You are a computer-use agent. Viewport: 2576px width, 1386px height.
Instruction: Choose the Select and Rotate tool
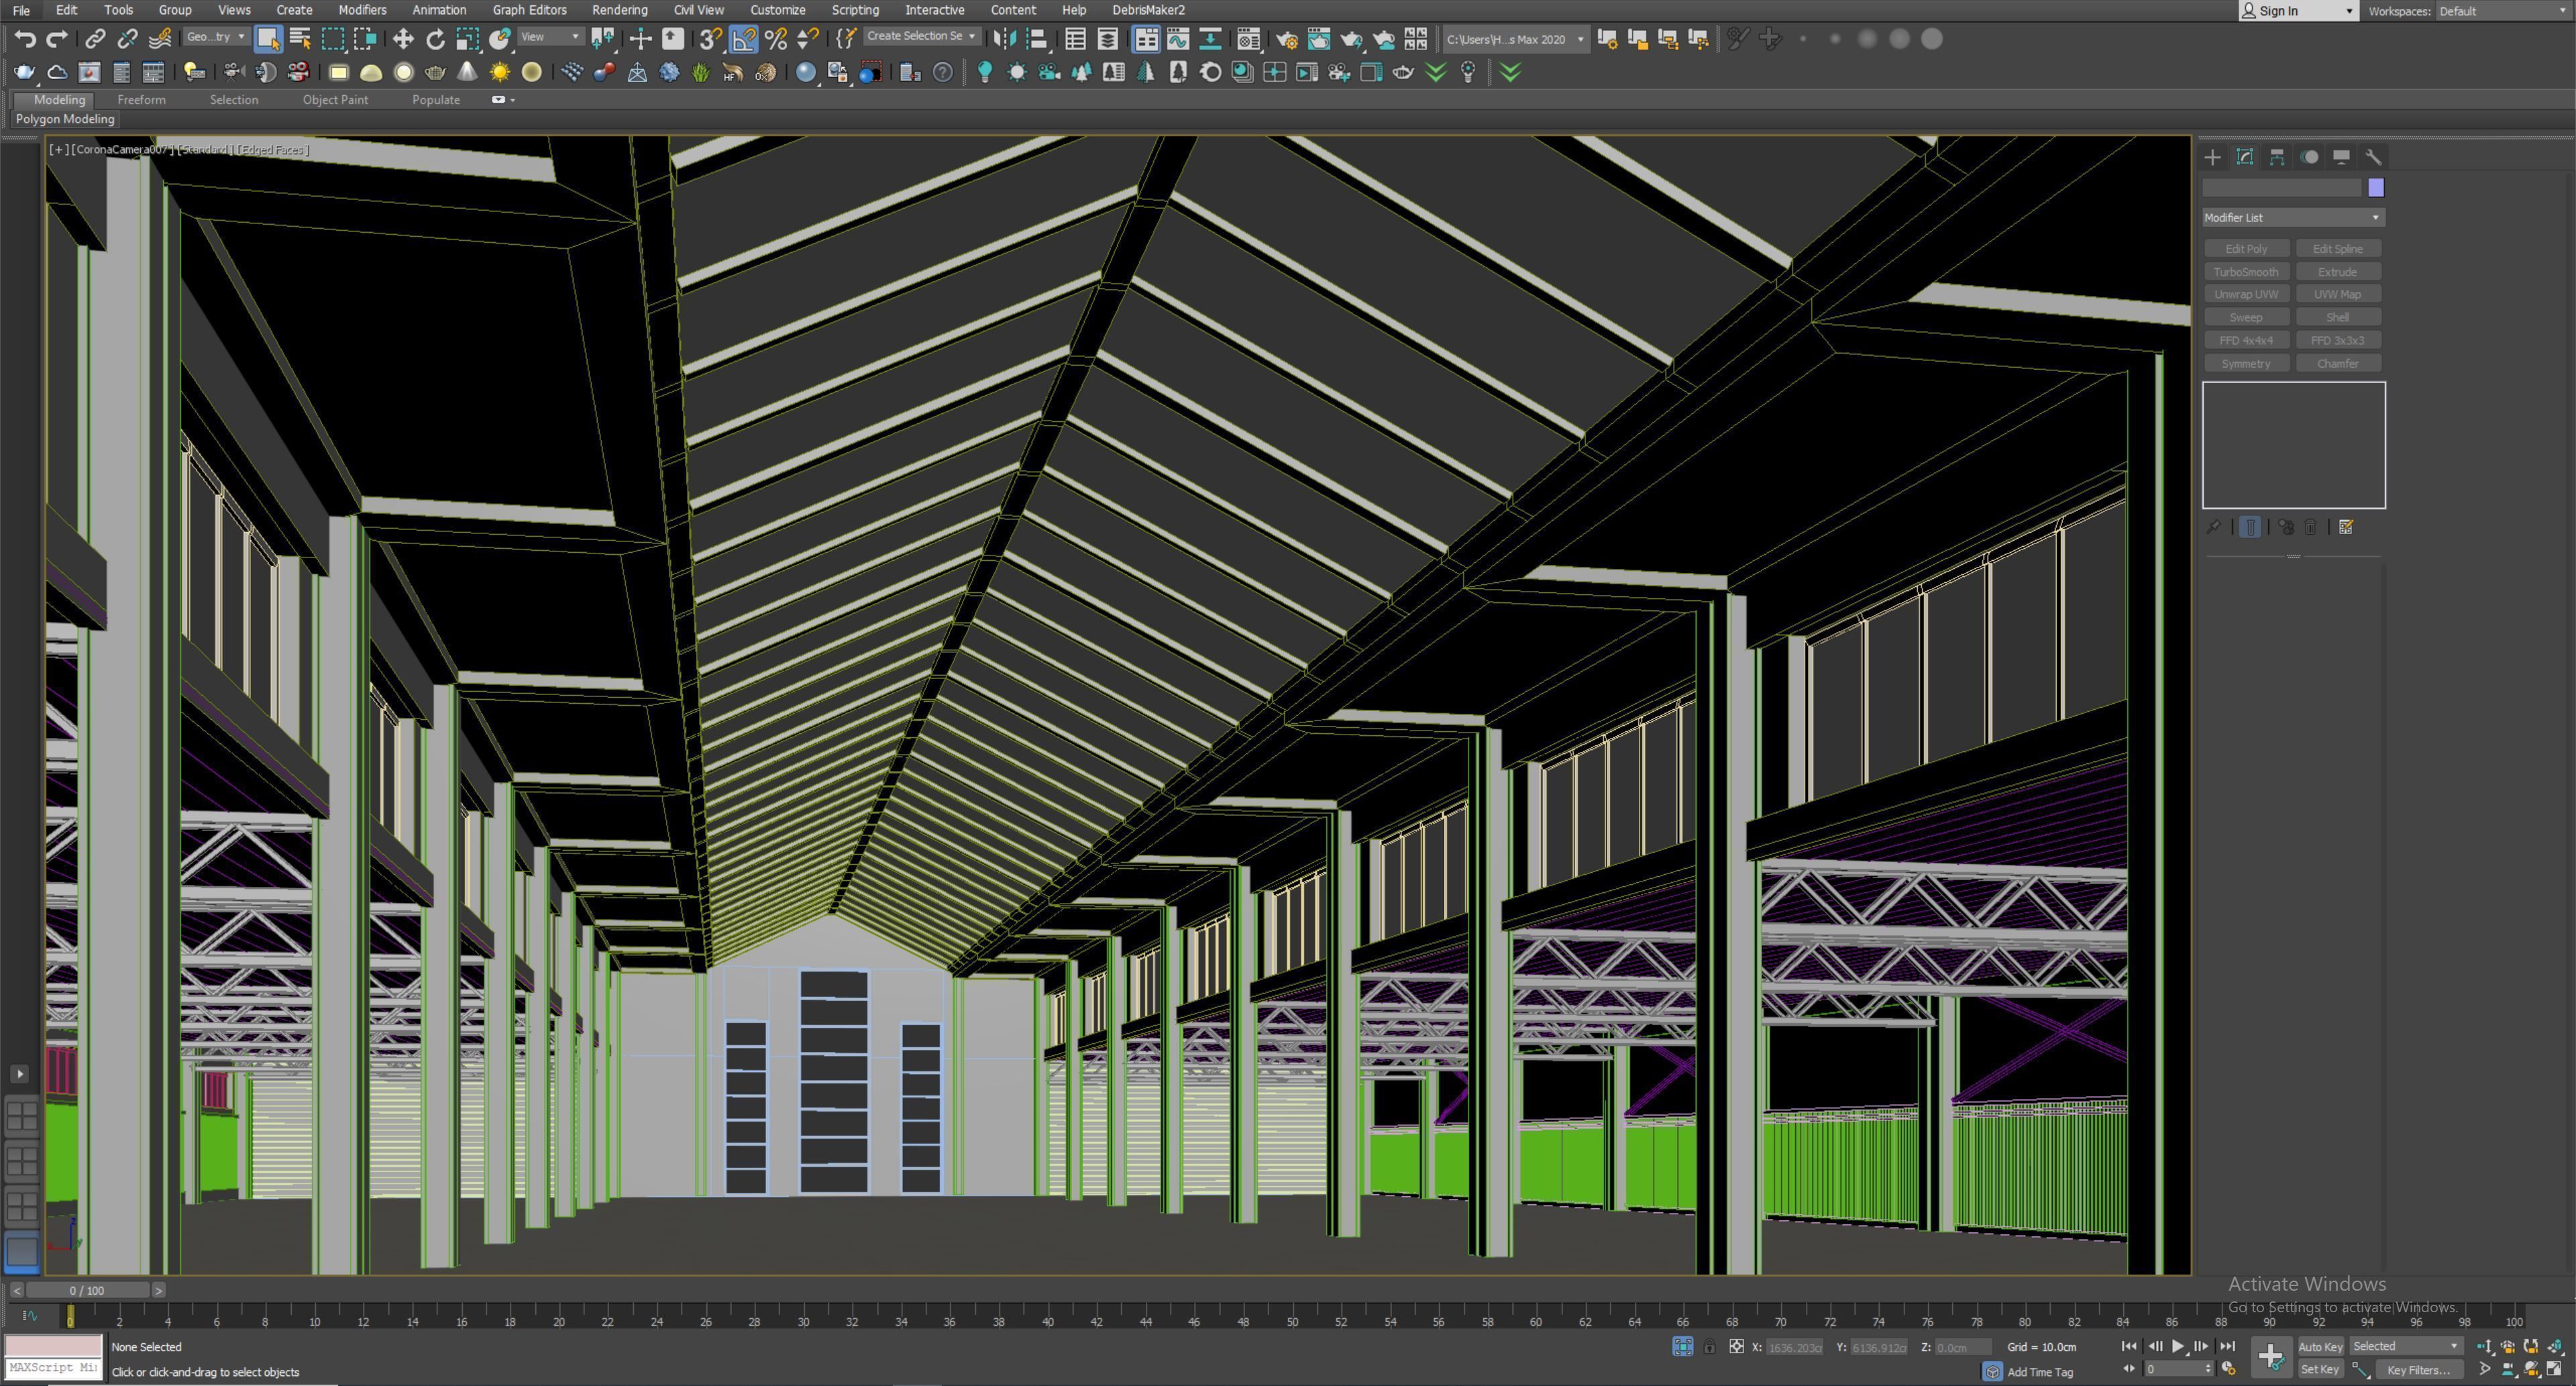click(x=435, y=39)
